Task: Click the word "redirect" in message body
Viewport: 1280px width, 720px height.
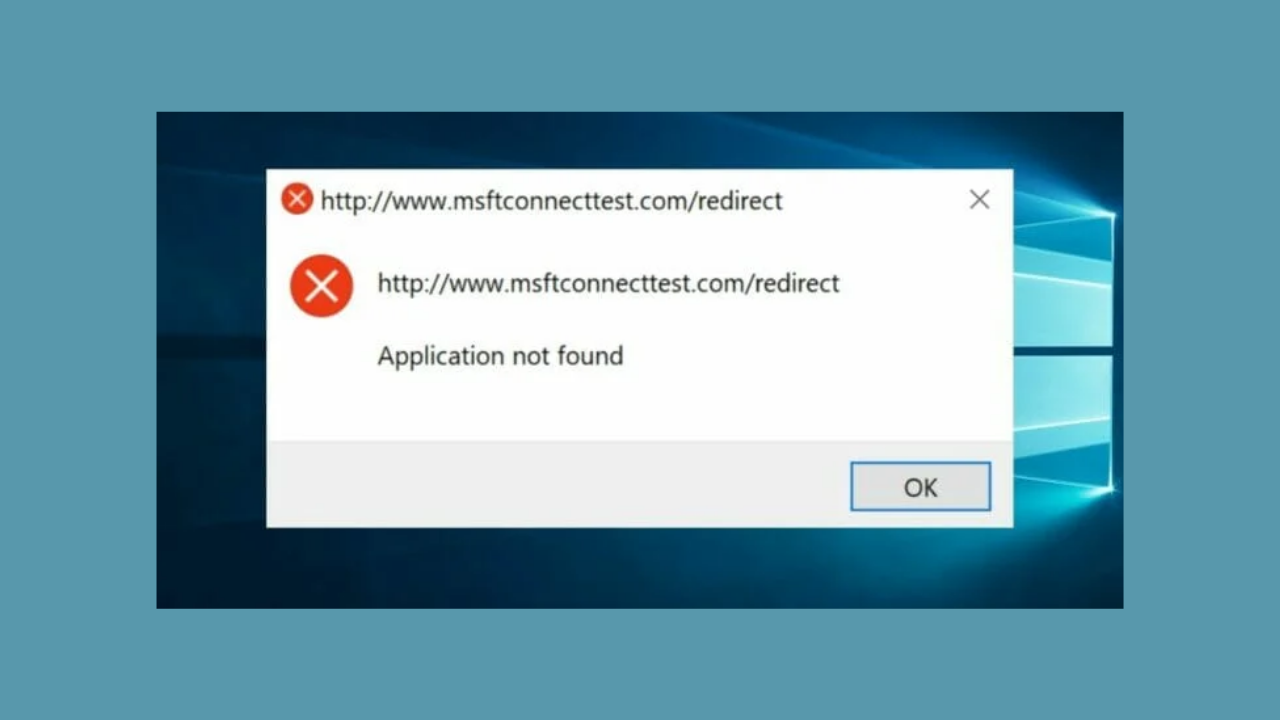Action: tap(798, 284)
